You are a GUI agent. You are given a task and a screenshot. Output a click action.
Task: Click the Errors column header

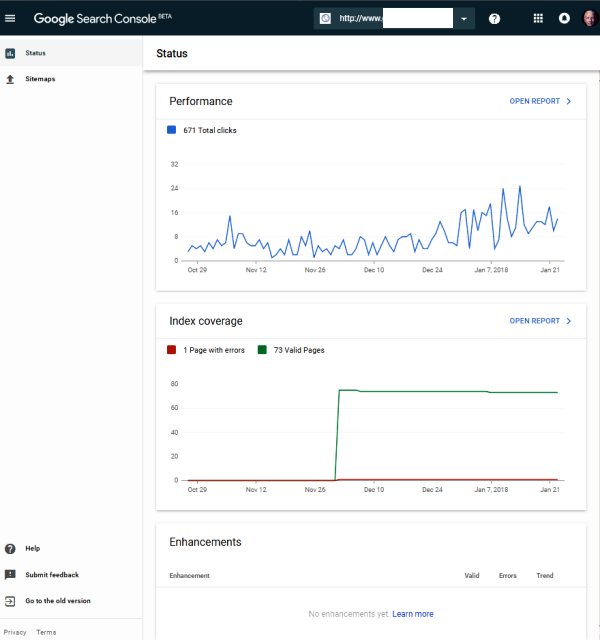click(x=507, y=576)
